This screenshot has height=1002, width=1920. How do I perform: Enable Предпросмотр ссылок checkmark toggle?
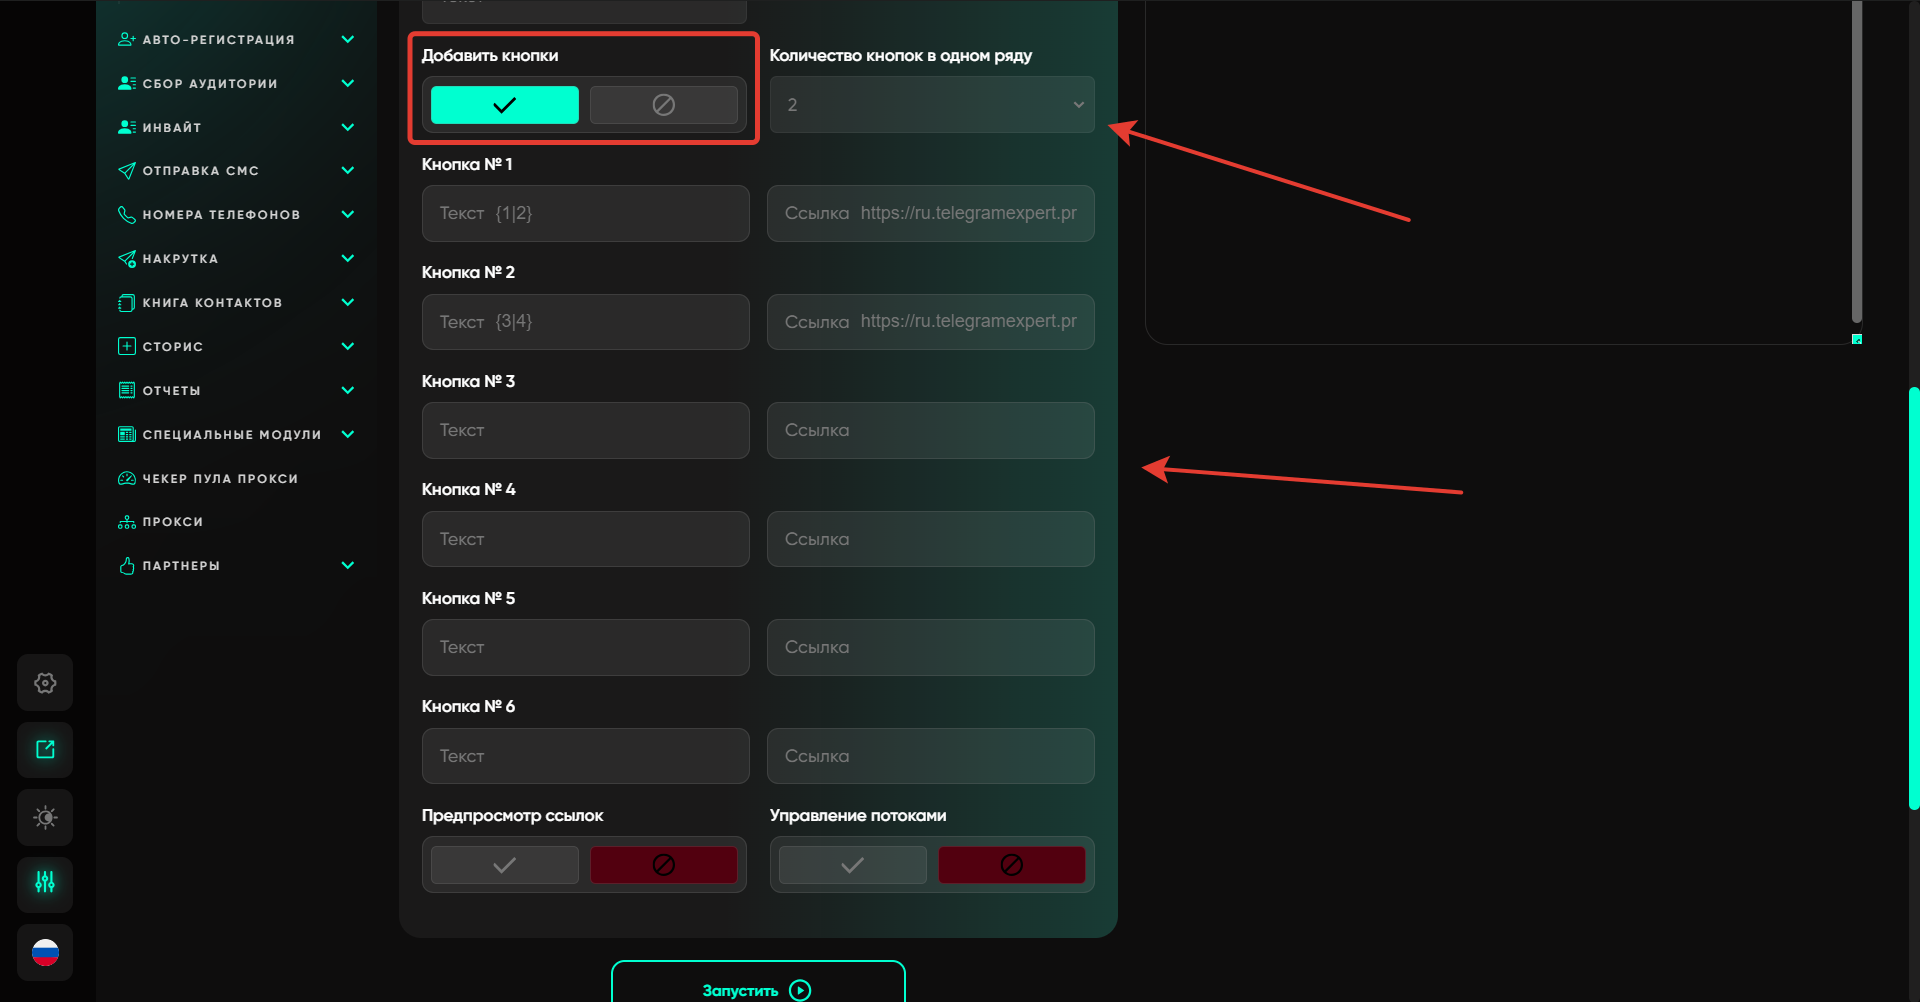504,865
